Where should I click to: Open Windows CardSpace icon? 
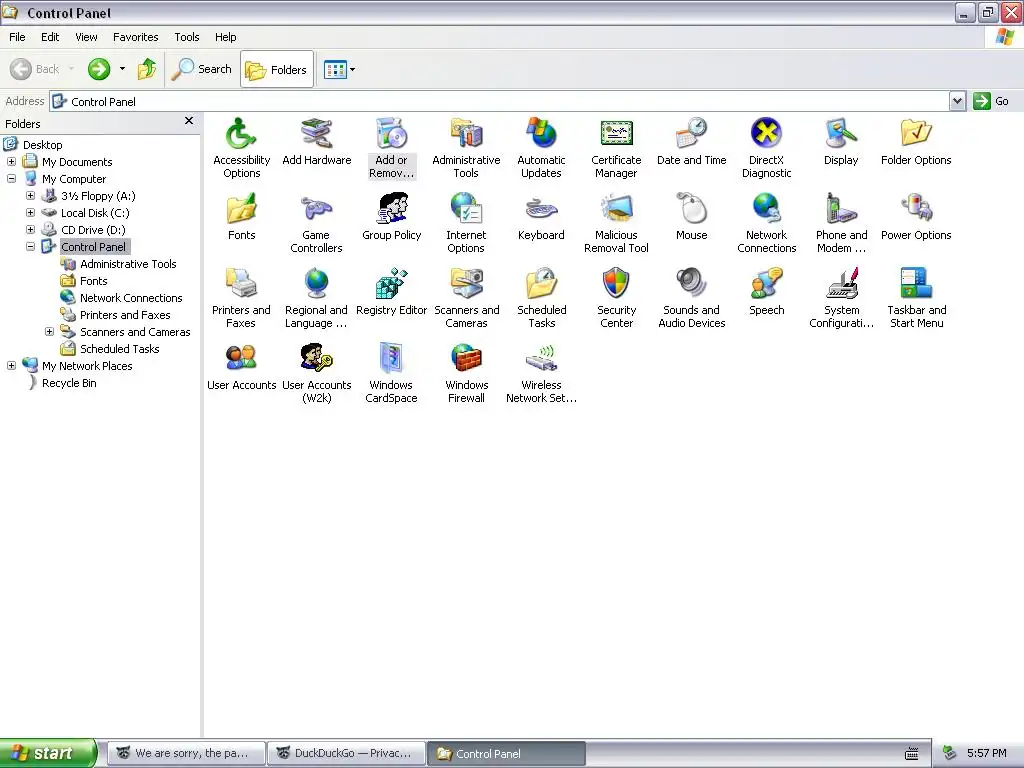coord(391,374)
